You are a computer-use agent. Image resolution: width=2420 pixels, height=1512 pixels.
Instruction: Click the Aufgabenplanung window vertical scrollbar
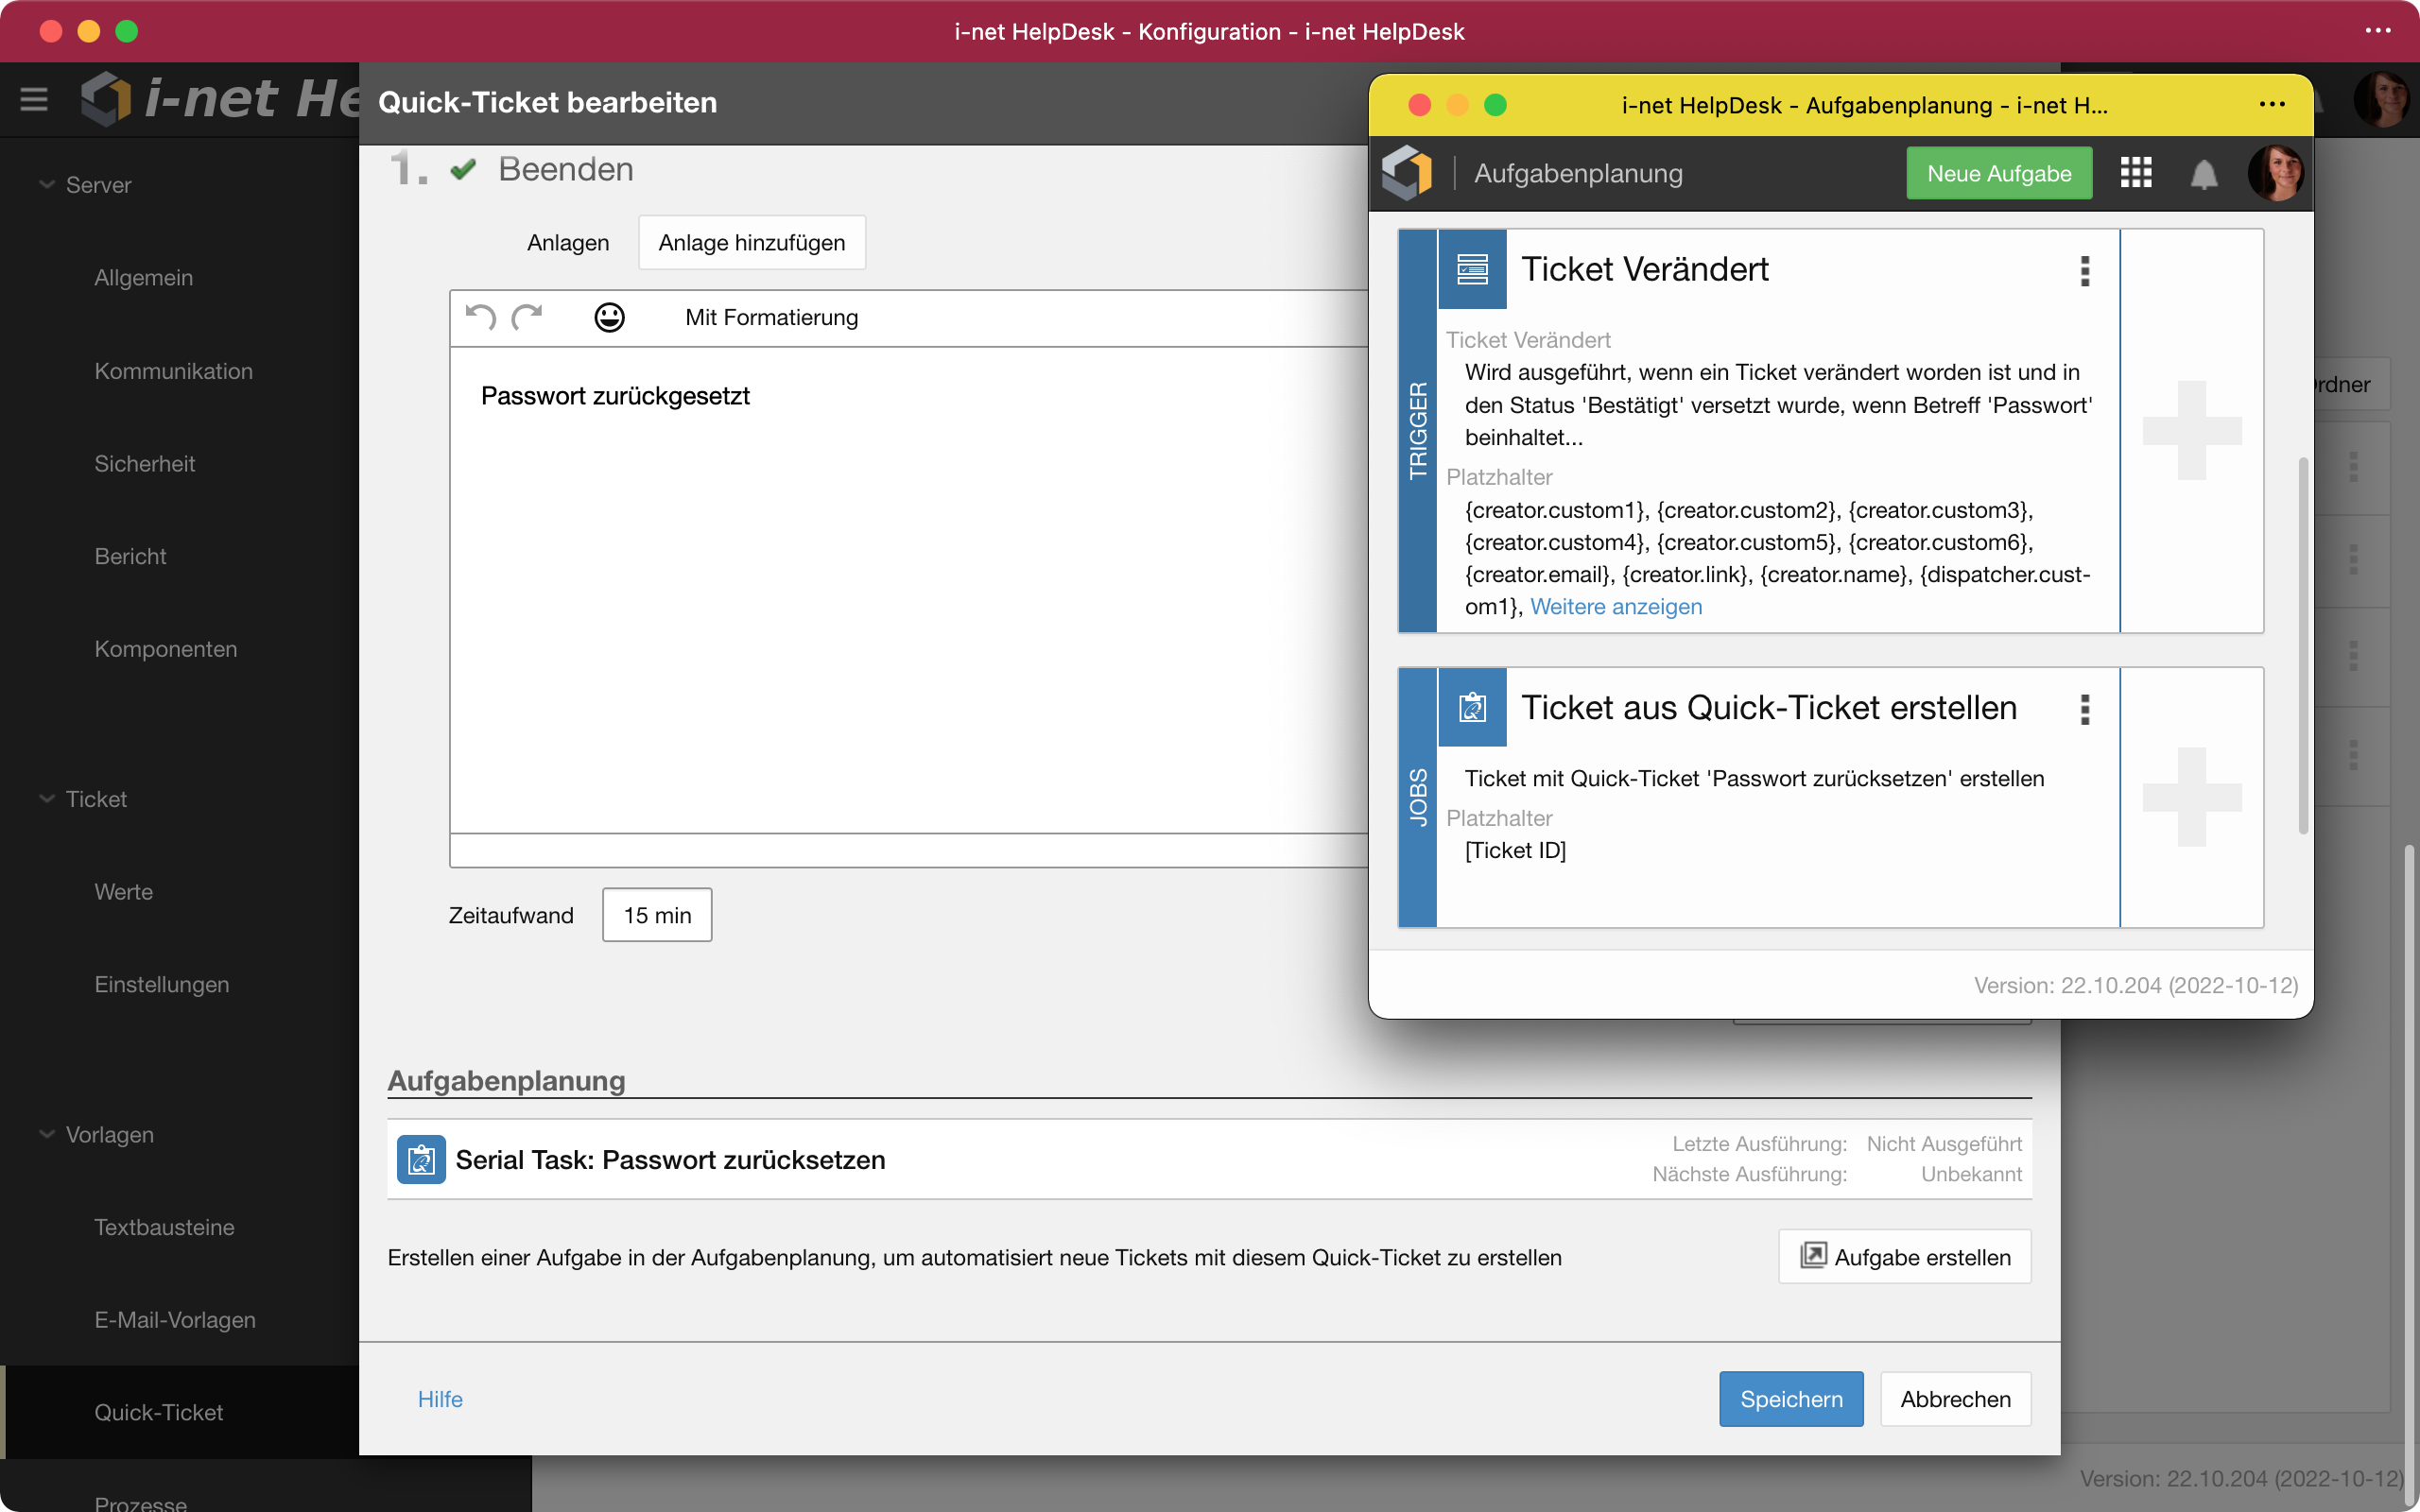(2303, 645)
